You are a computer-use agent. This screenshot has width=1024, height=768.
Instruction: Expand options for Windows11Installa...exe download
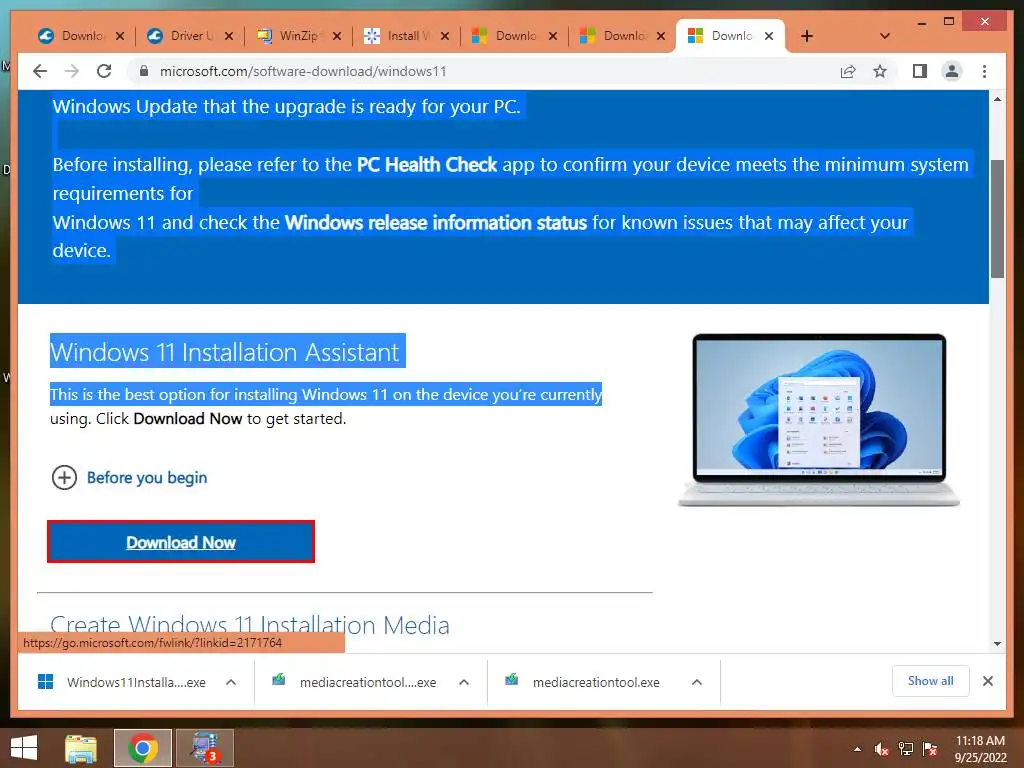click(x=231, y=682)
